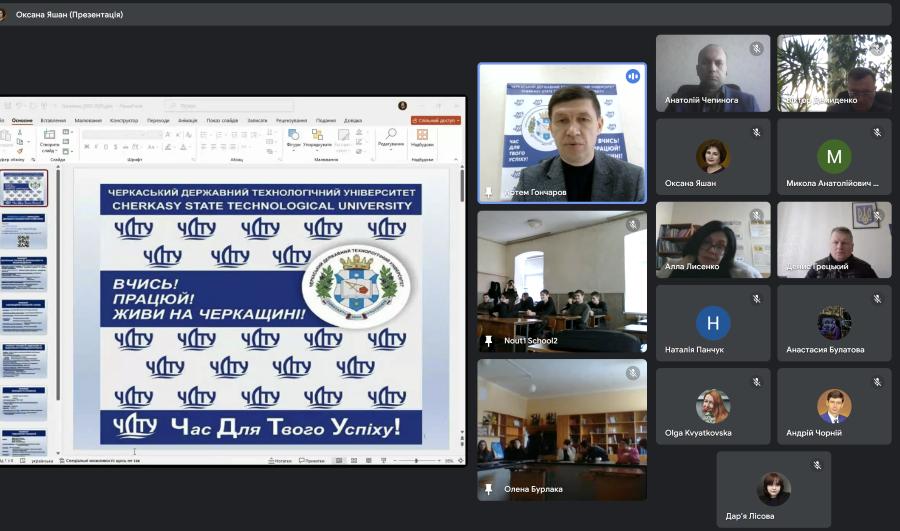Click the Фігури shapes icon
Image resolution: width=900 pixels, height=531 pixels.
point(293,134)
